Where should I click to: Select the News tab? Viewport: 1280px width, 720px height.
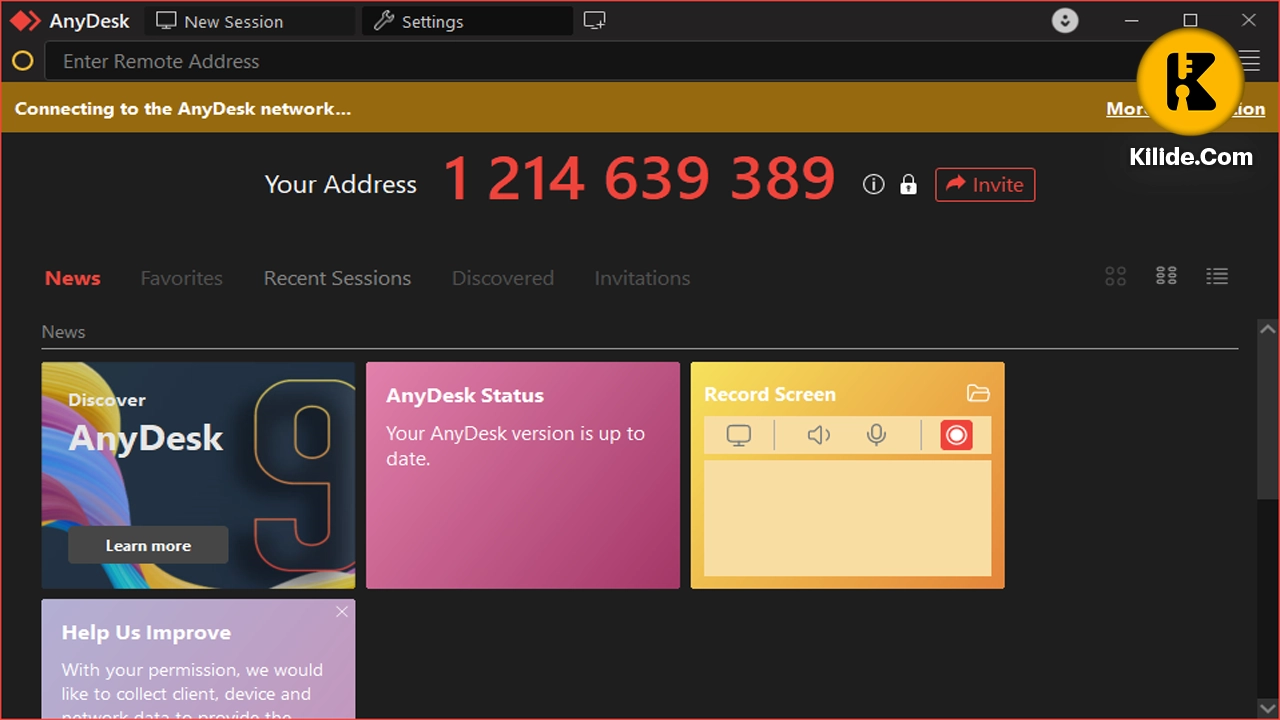pyautogui.click(x=73, y=278)
